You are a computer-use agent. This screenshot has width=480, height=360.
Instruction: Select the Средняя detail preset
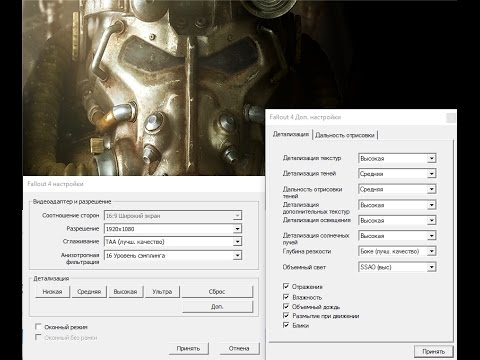coord(89,292)
